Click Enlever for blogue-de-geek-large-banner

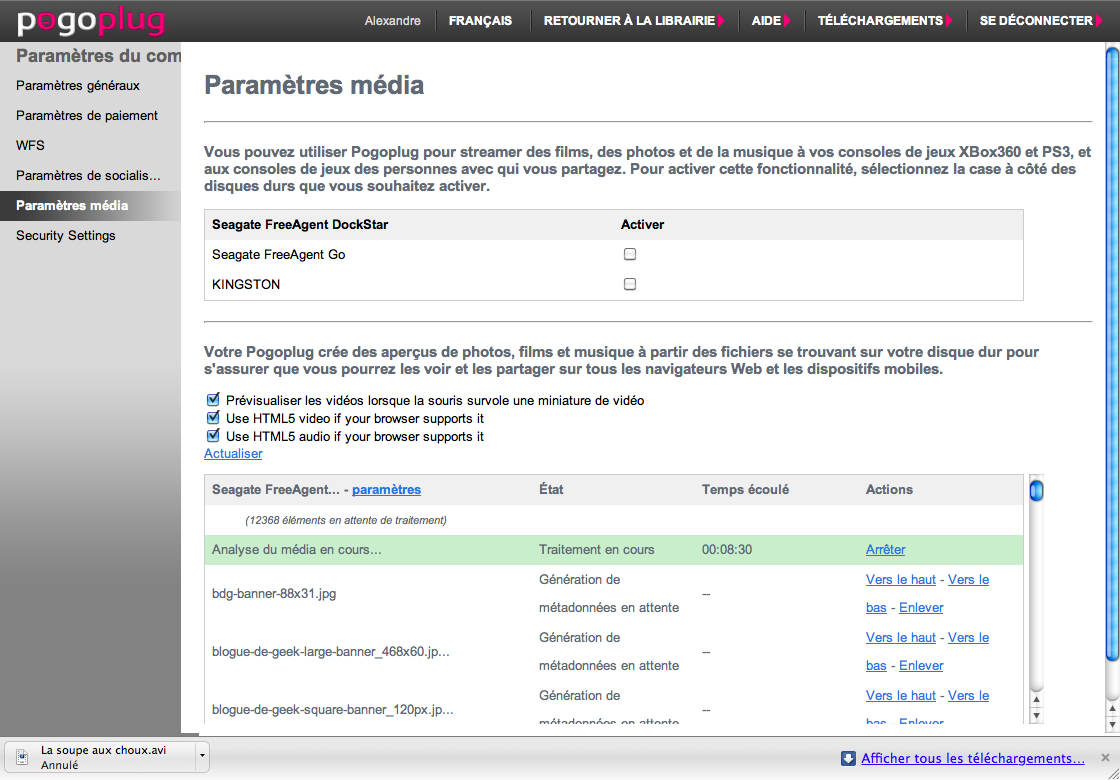point(921,666)
